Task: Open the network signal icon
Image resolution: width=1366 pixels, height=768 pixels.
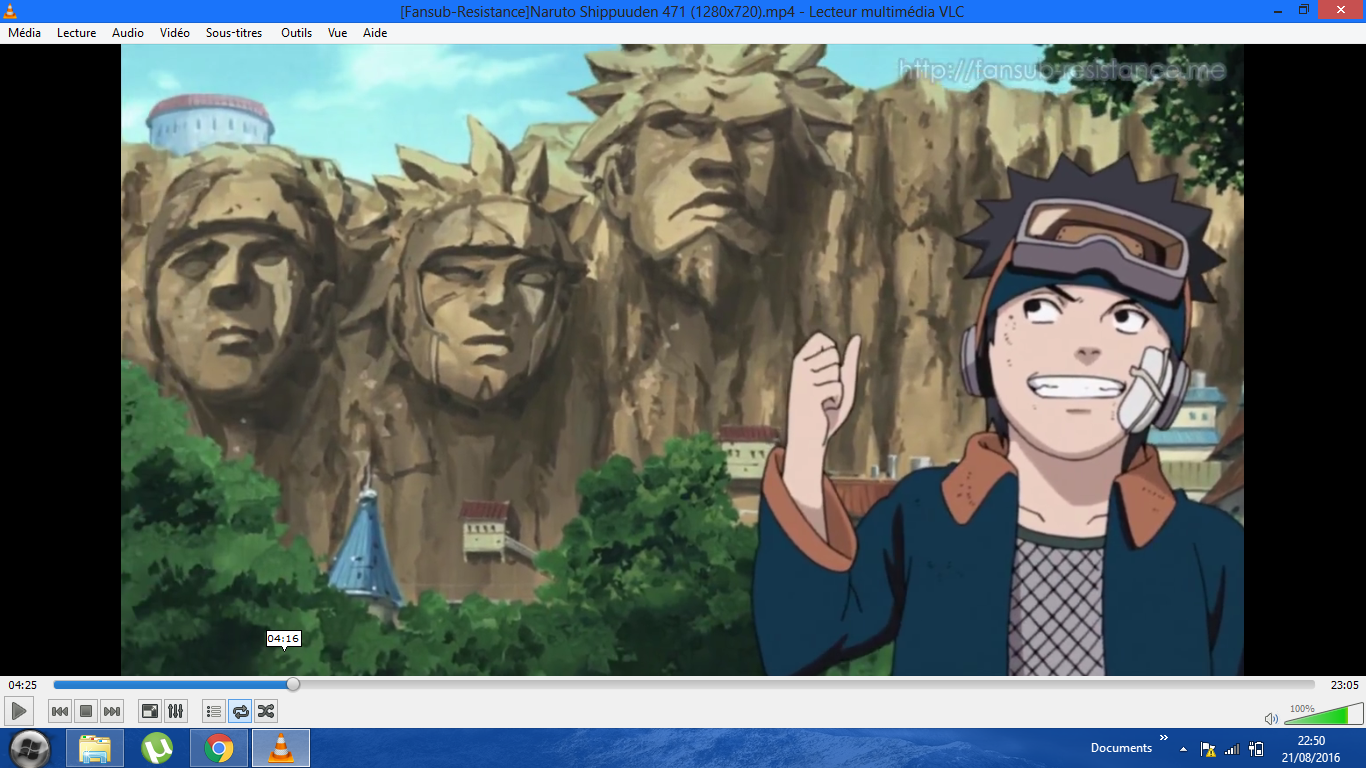Action: tap(1232, 749)
